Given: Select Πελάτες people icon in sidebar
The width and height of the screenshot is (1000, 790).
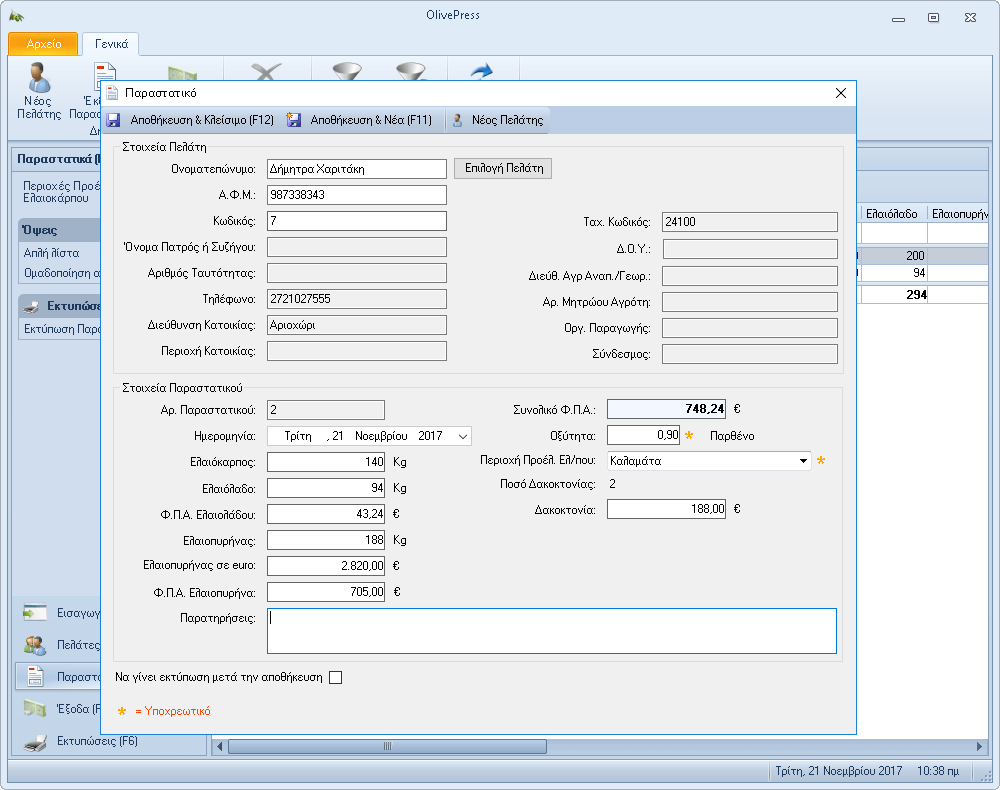Looking at the screenshot, I should pos(35,645).
